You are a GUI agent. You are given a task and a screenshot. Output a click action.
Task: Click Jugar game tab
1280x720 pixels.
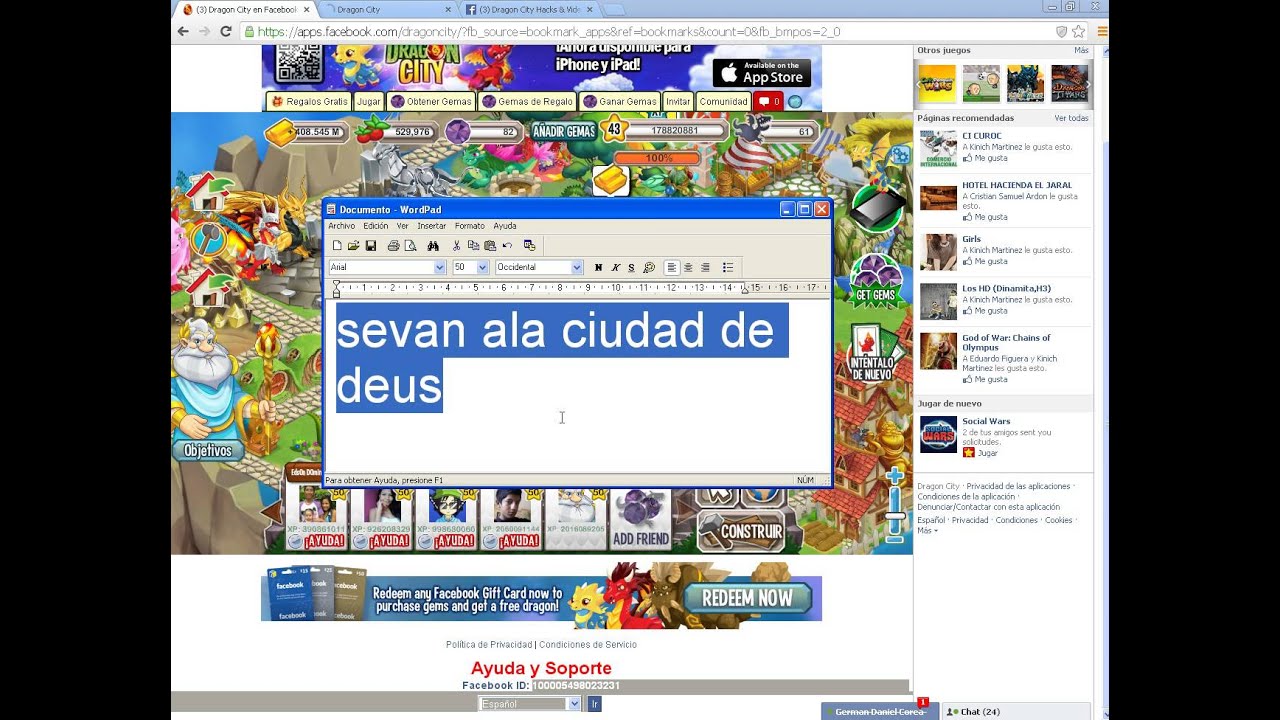[x=369, y=101]
